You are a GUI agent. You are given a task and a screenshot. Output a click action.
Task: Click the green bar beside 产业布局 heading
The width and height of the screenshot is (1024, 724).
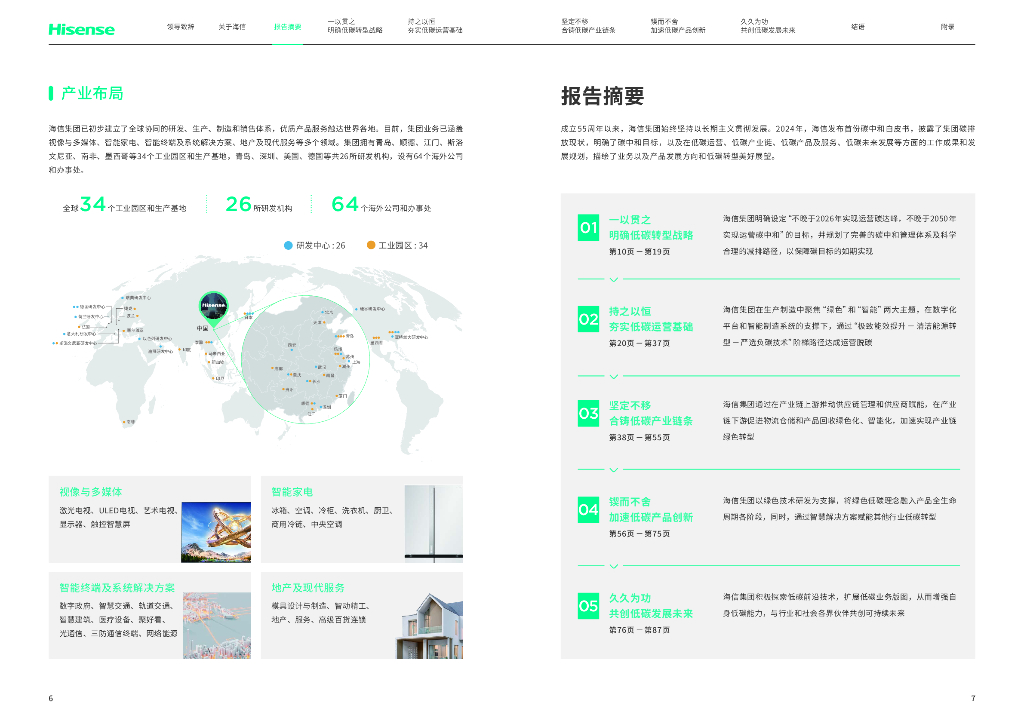[x=51, y=93]
